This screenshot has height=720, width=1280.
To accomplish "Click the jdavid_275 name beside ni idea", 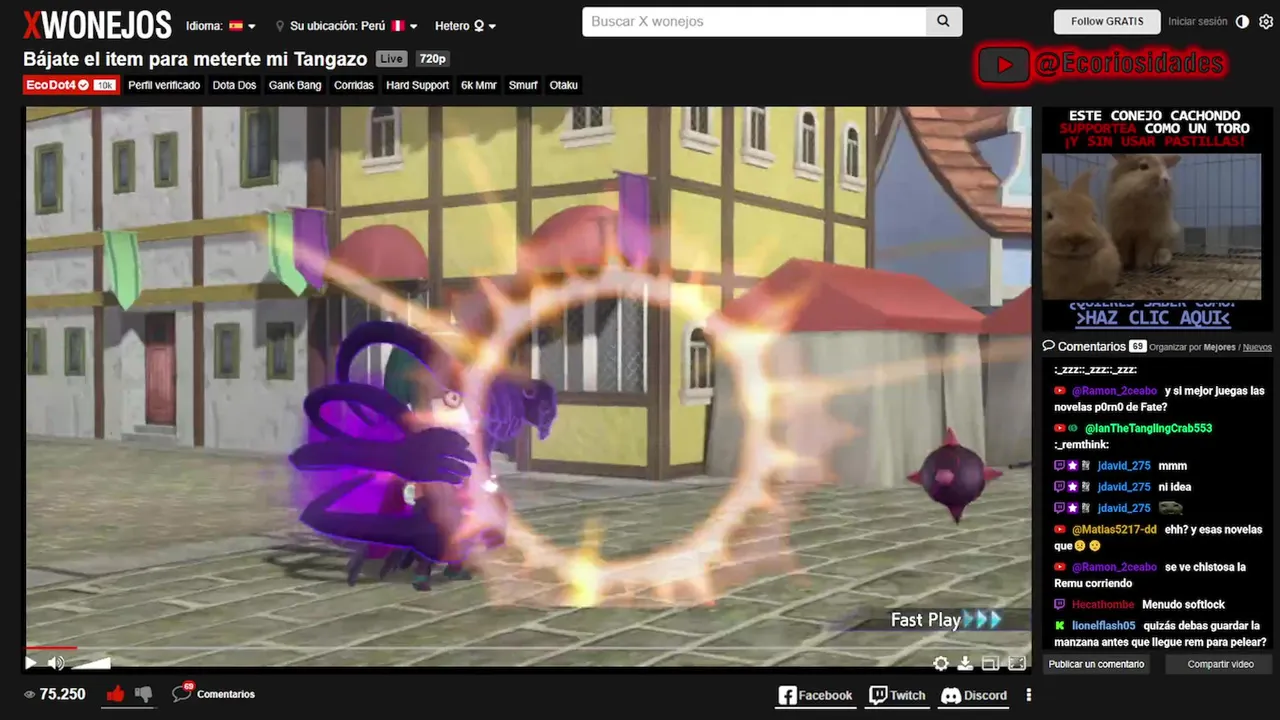I will click(1124, 487).
